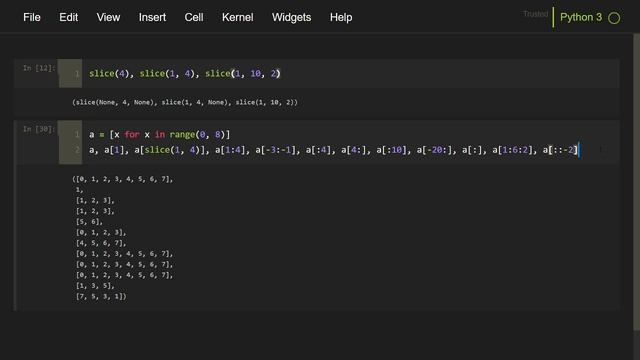Open the View menu

pyautogui.click(x=108, y=17)
